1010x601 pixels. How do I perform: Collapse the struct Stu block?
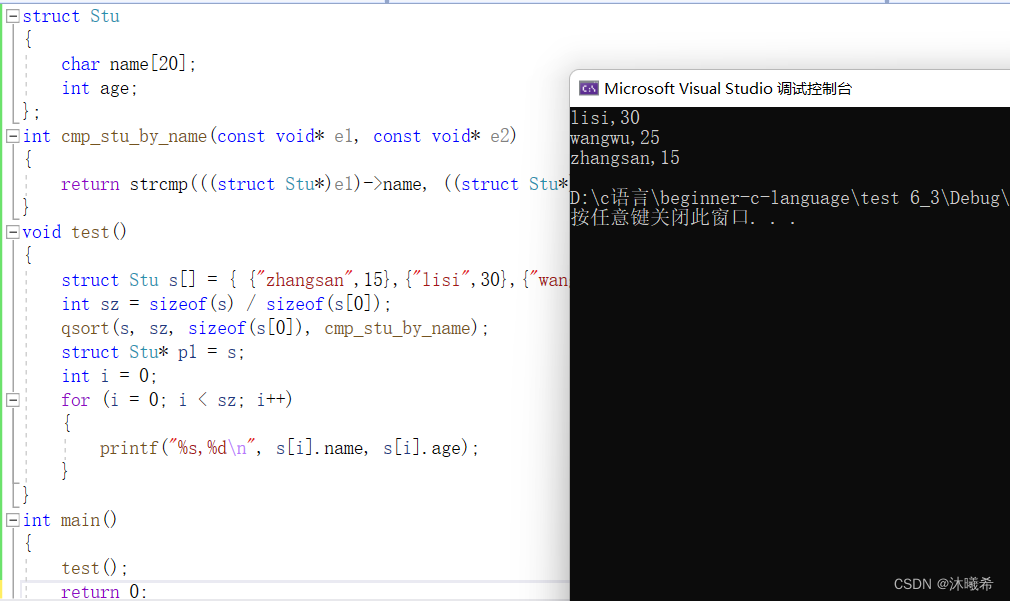tap(12, 17)
